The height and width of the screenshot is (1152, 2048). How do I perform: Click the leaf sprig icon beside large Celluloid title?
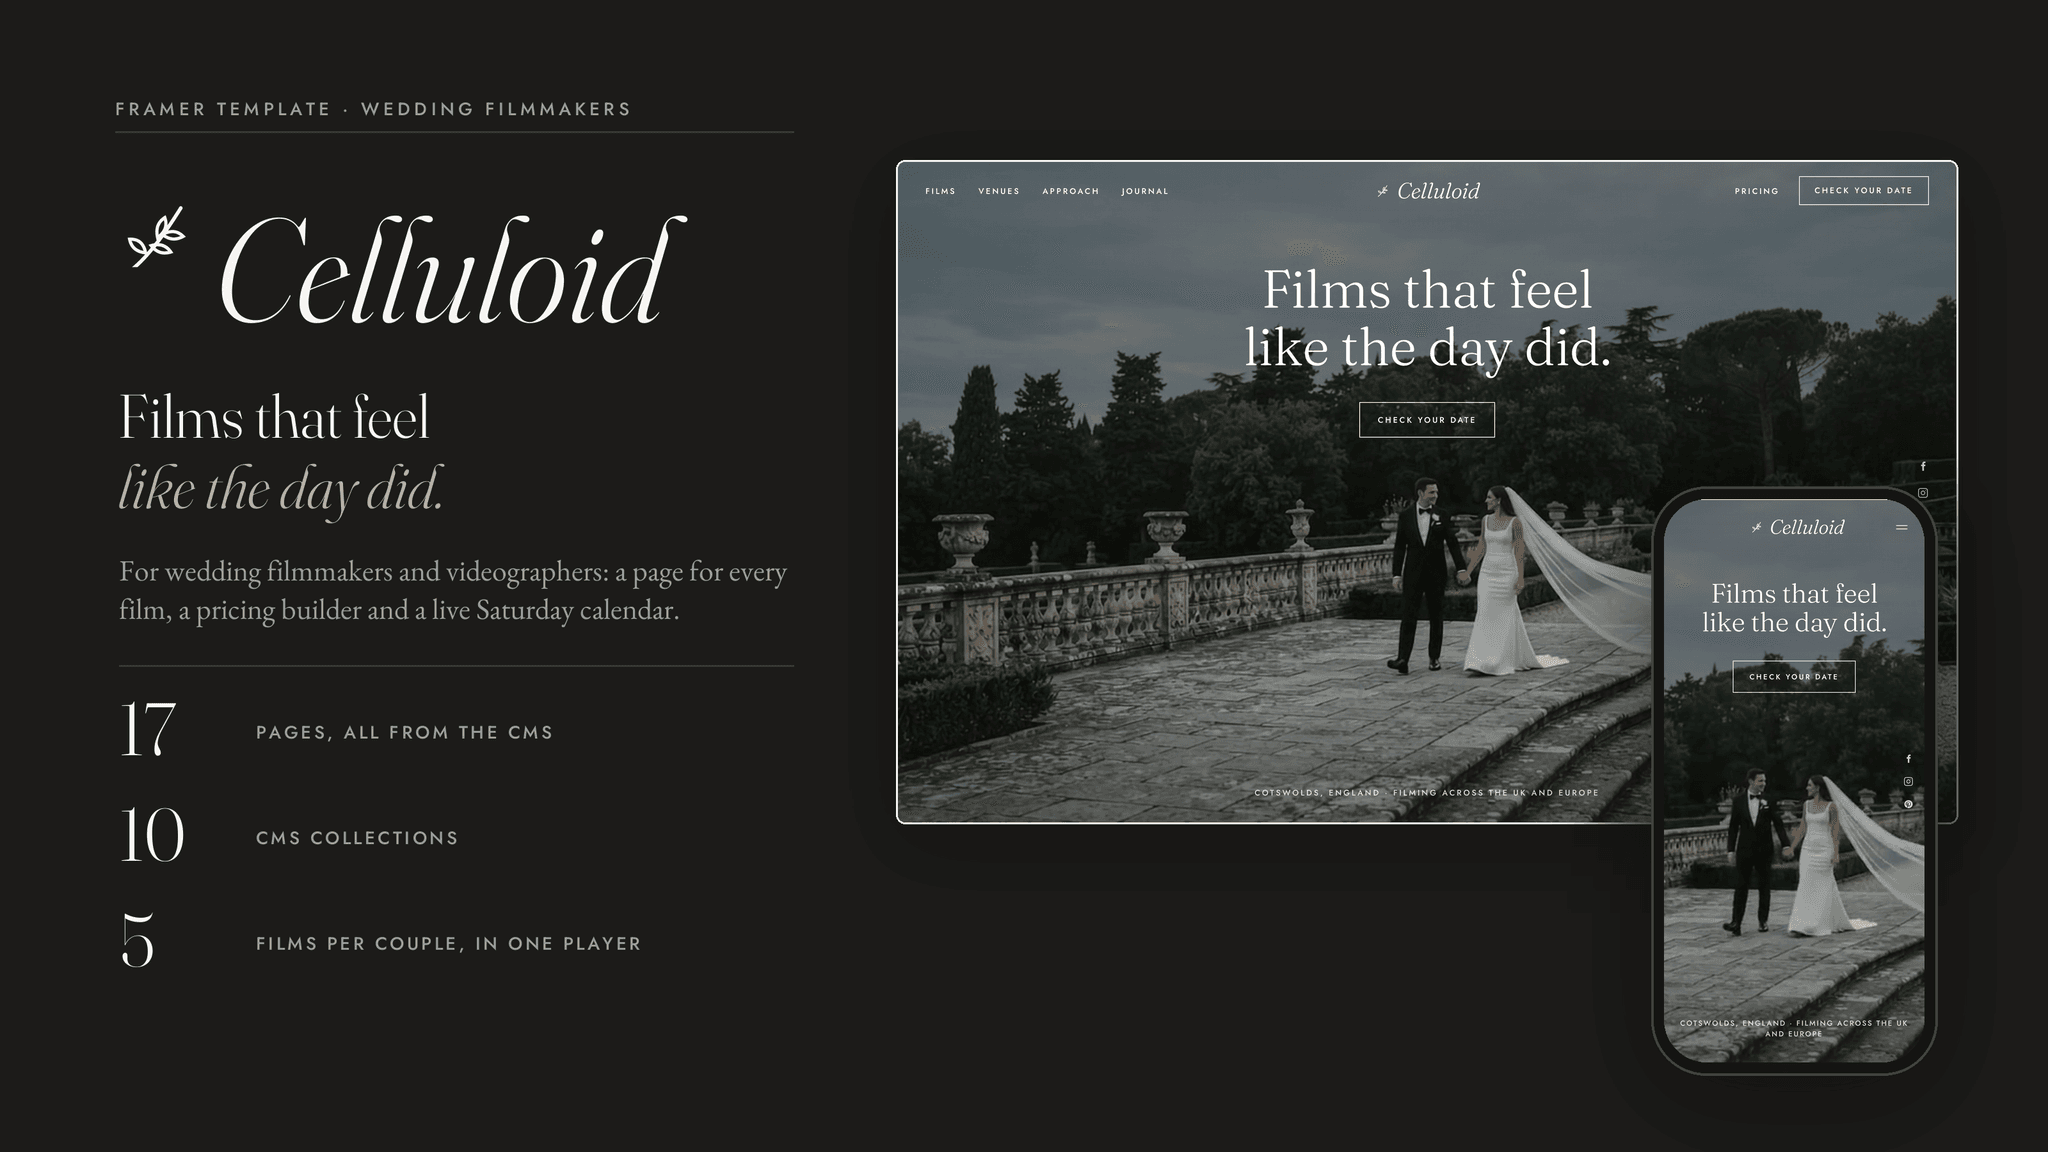(x=157, y=237)
